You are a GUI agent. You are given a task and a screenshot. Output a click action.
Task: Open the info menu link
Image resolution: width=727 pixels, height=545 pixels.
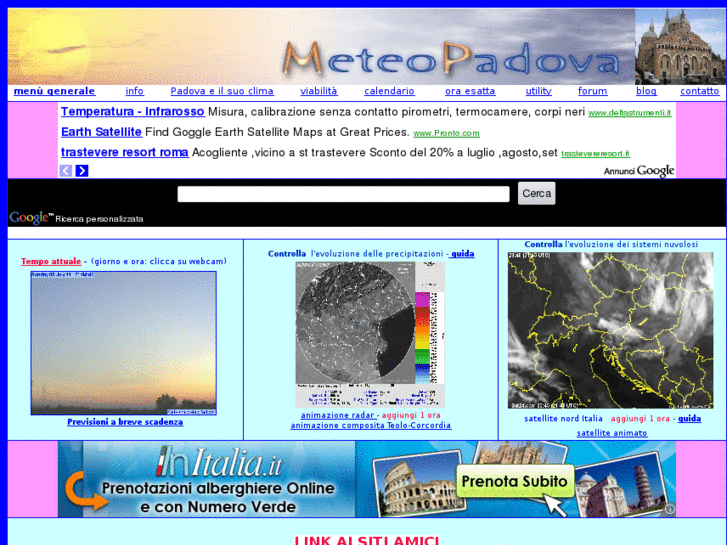point(134,91)
